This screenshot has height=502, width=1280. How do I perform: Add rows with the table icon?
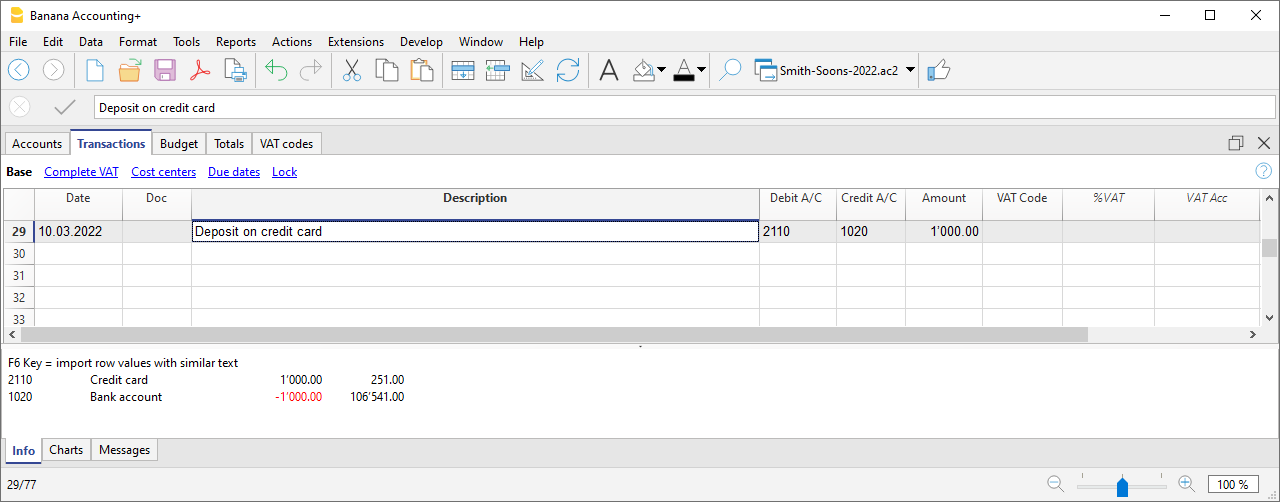[463, 70]
